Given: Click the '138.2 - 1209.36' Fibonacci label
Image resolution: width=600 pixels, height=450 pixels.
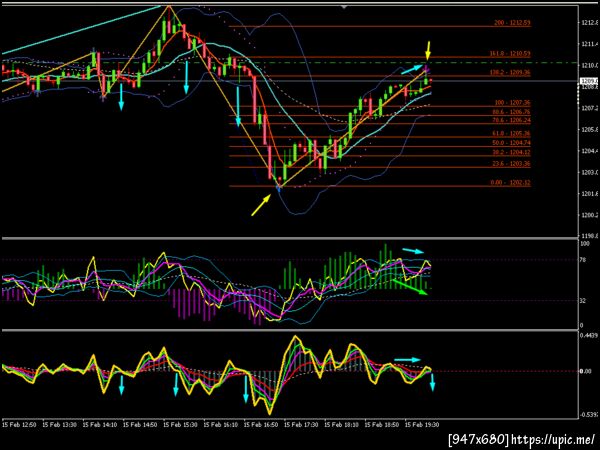Looking at the screenshot, I should coord(510,72).
